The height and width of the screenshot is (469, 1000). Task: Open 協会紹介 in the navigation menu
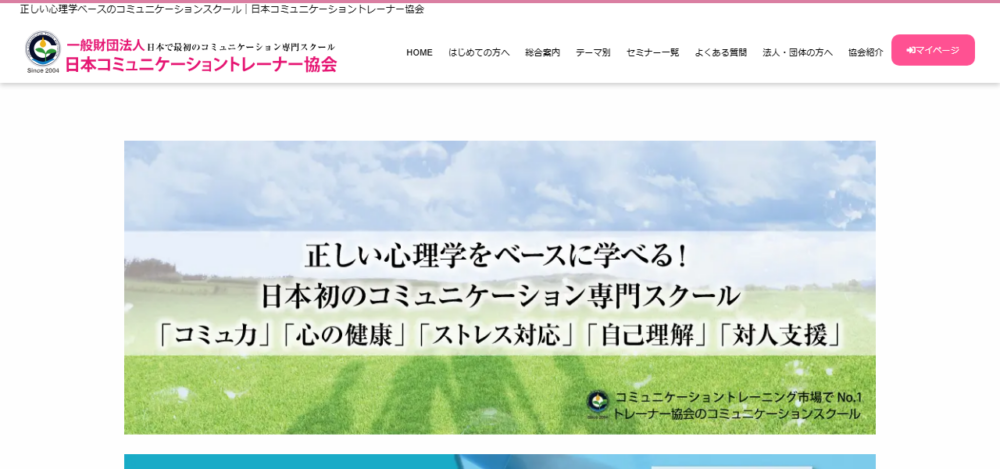[865, 53]
